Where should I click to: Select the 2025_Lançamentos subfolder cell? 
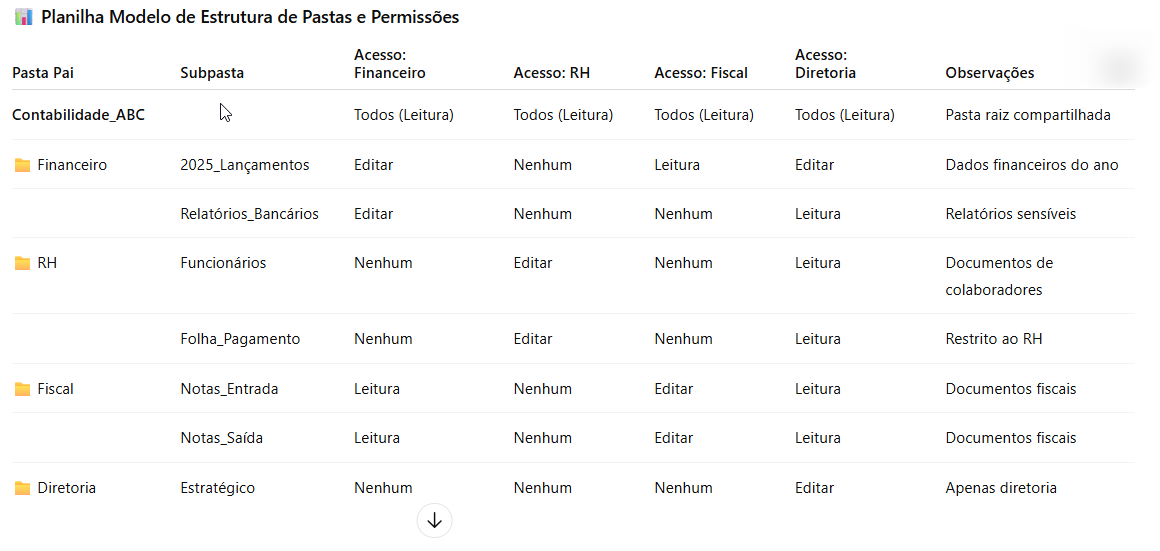point(245,165)
